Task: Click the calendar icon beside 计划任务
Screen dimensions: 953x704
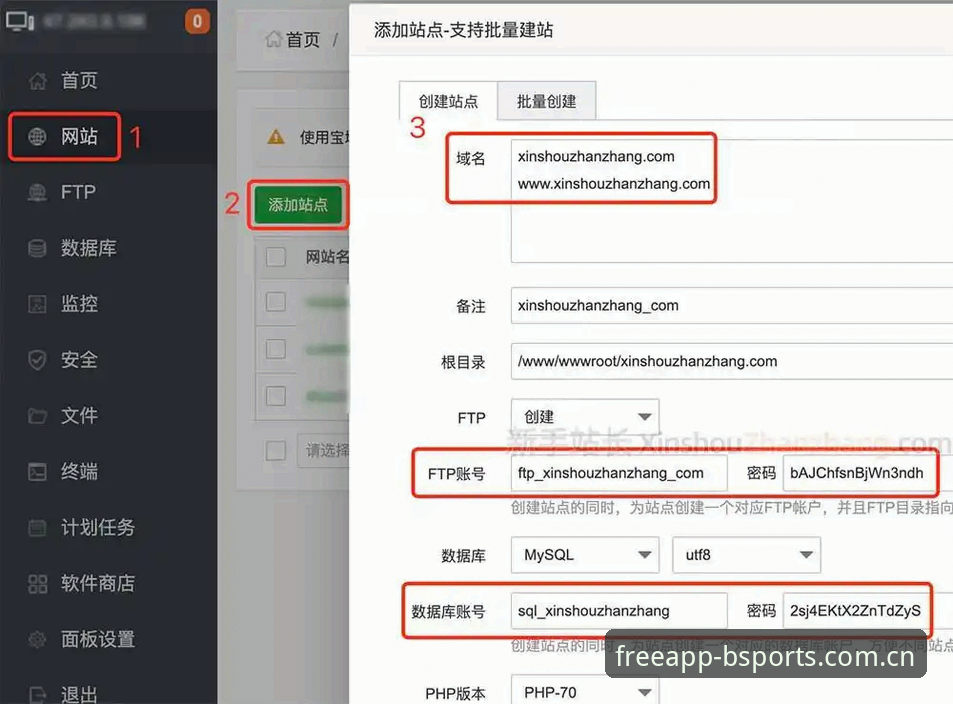Action: (37, 528)
